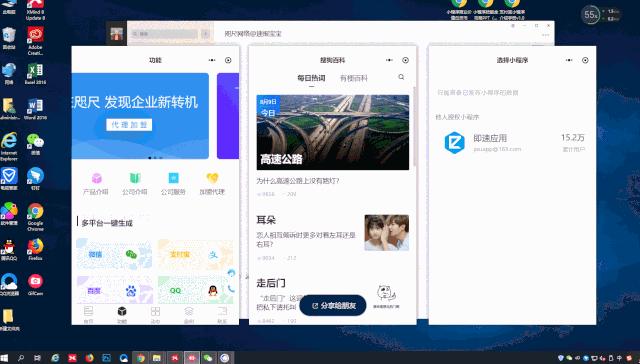Click the profile avatar in WeChat window
Viewport: 640px width, 364px height.
point(117,34)
